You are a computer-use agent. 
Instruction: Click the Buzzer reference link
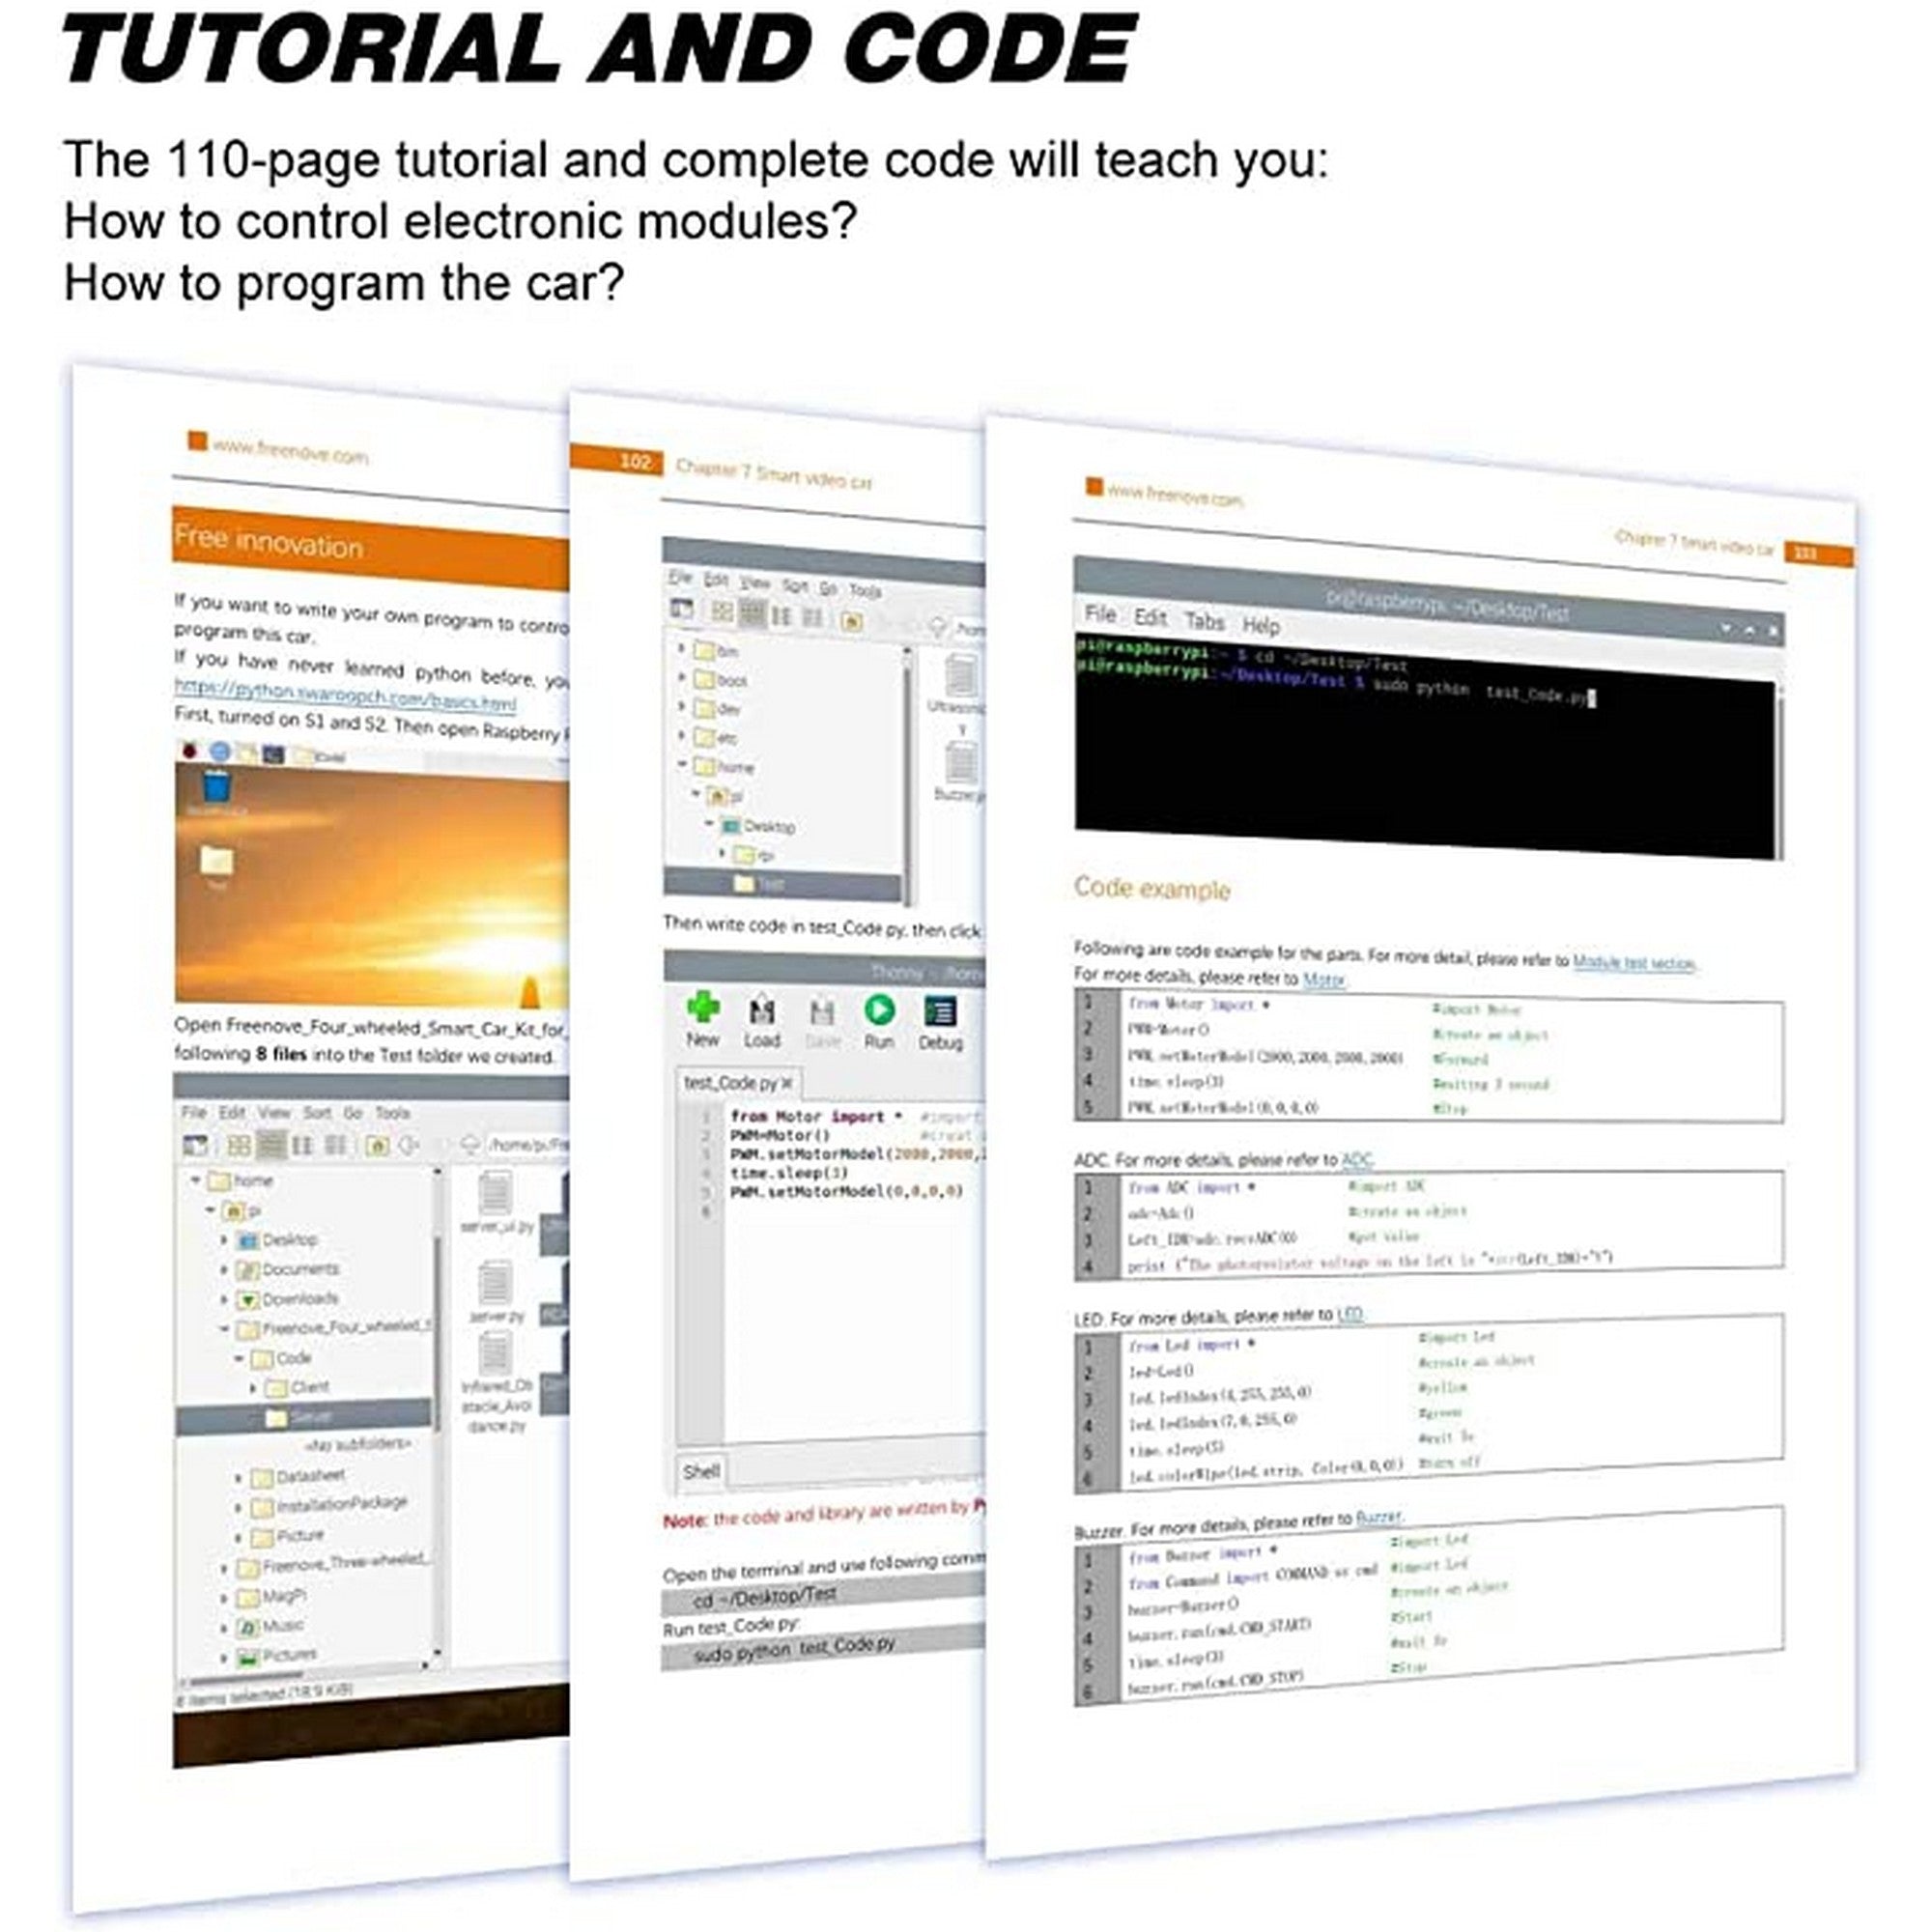1379,1518
